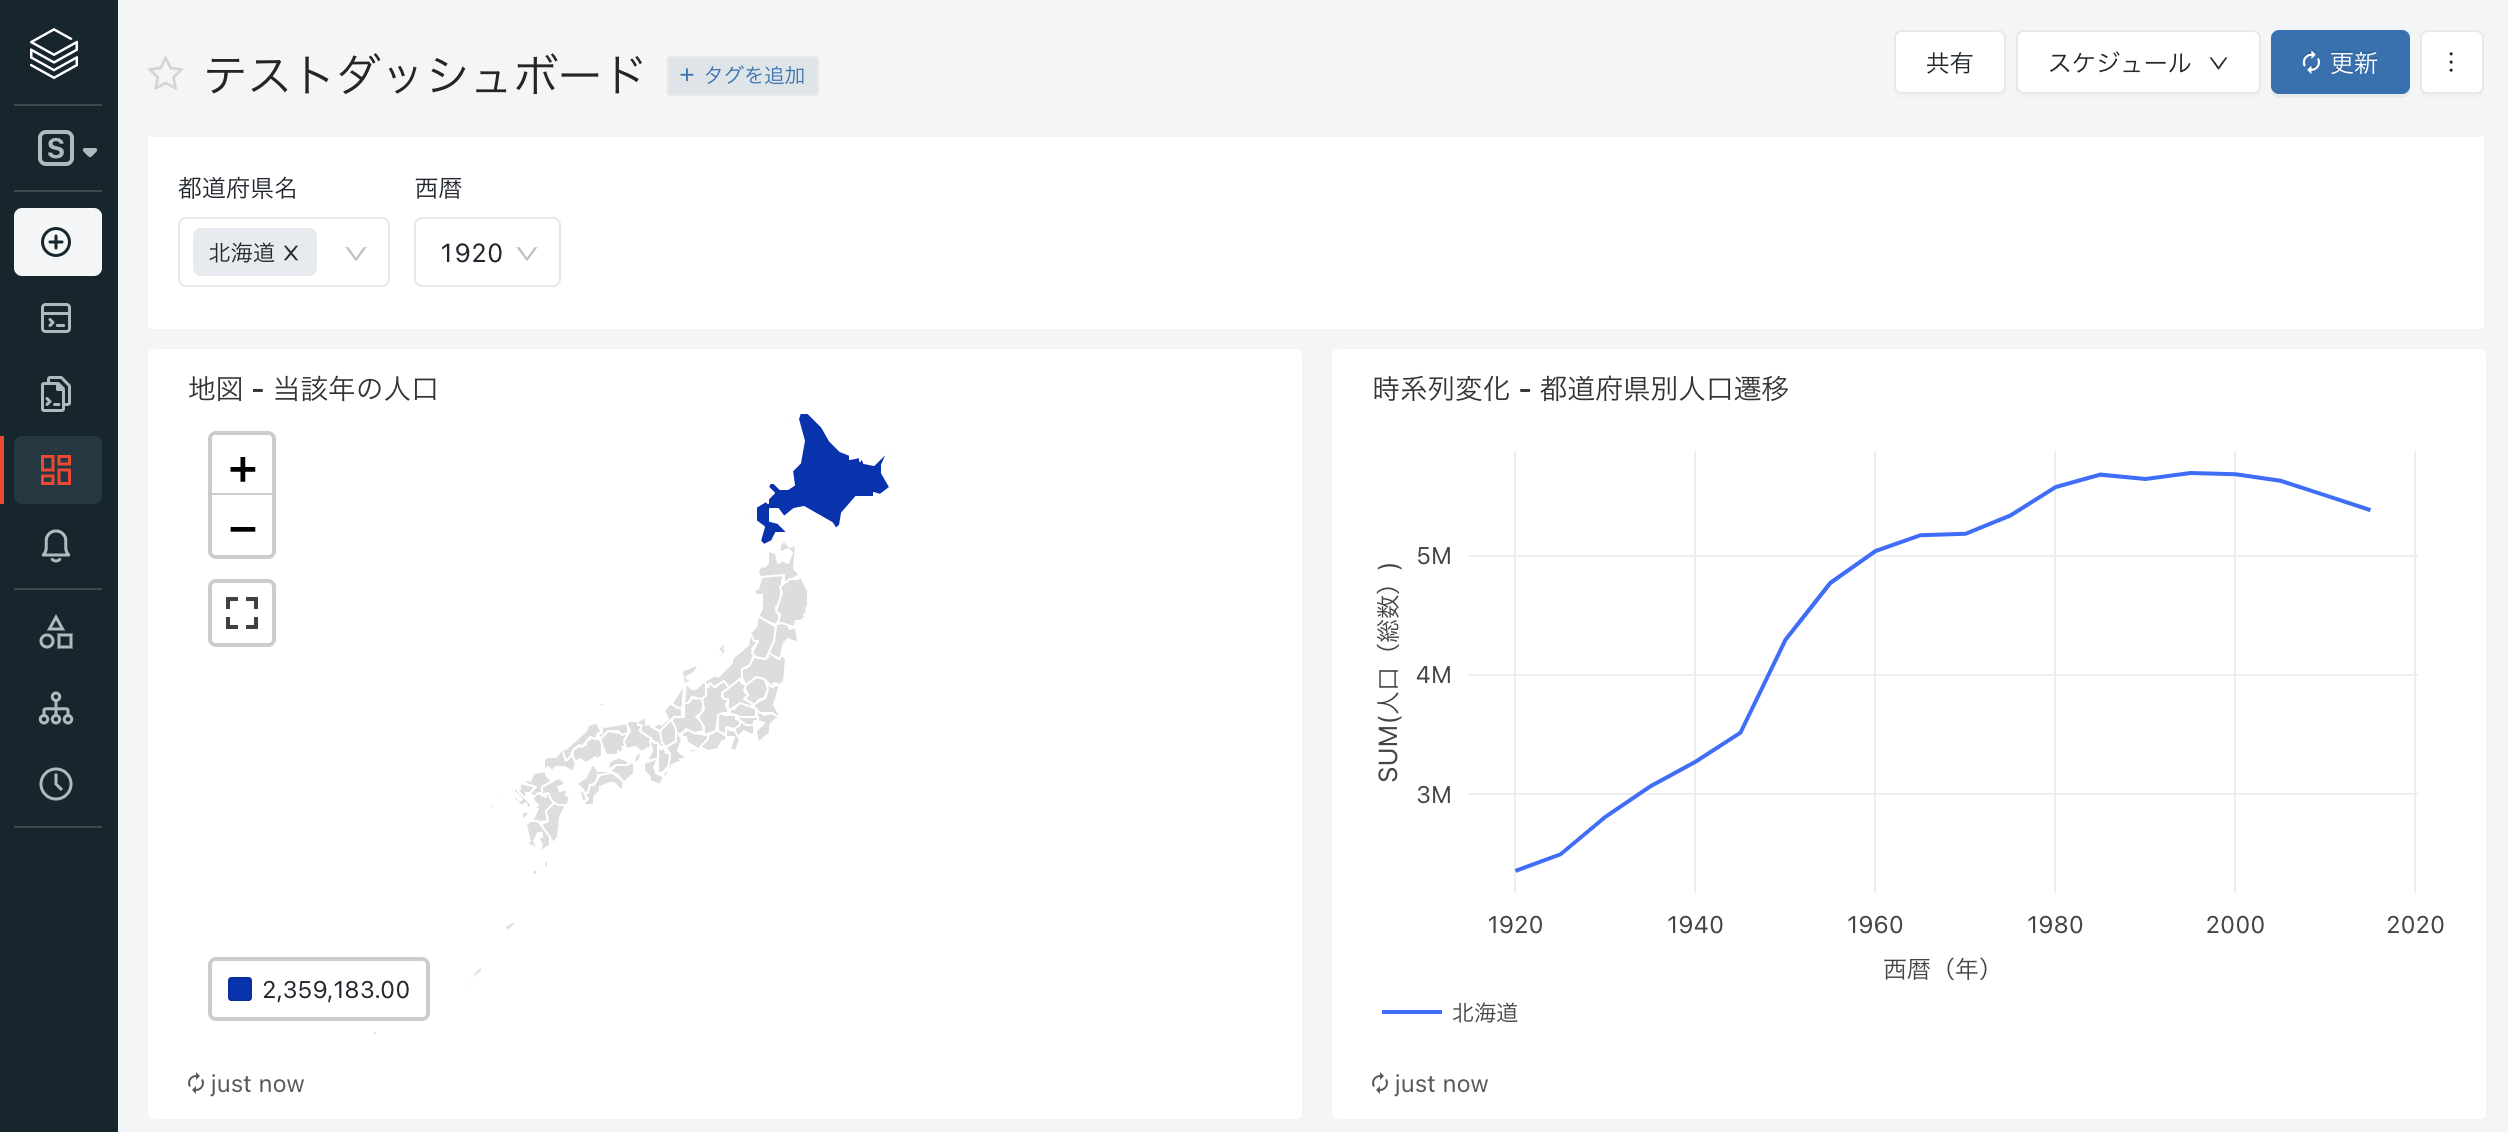Open the three-dot more options menu

[2450, 63]
